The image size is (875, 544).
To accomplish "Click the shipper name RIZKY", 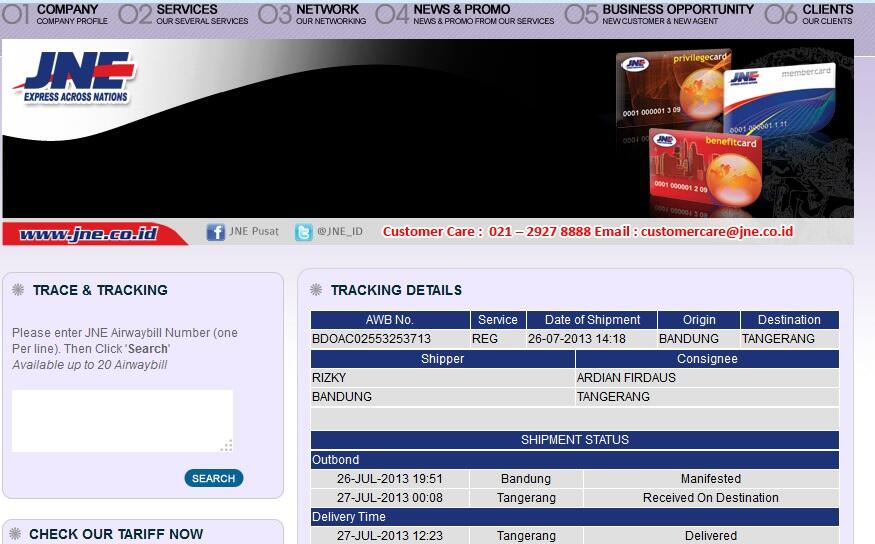I will tap(329, 378).
